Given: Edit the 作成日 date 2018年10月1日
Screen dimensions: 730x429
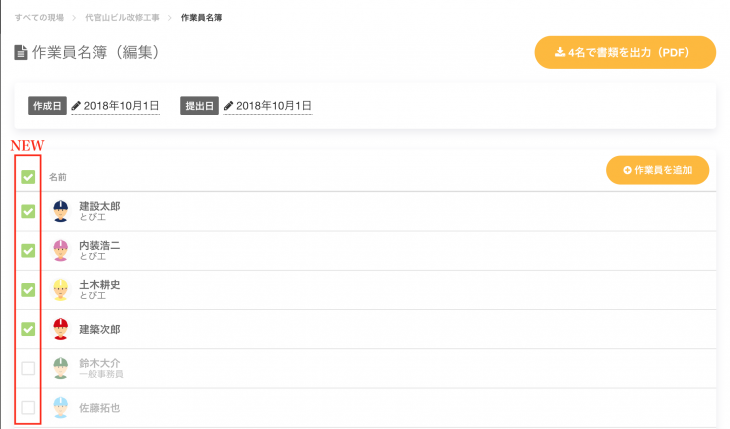Looking at the screenshot, I should tap(121, 106).
